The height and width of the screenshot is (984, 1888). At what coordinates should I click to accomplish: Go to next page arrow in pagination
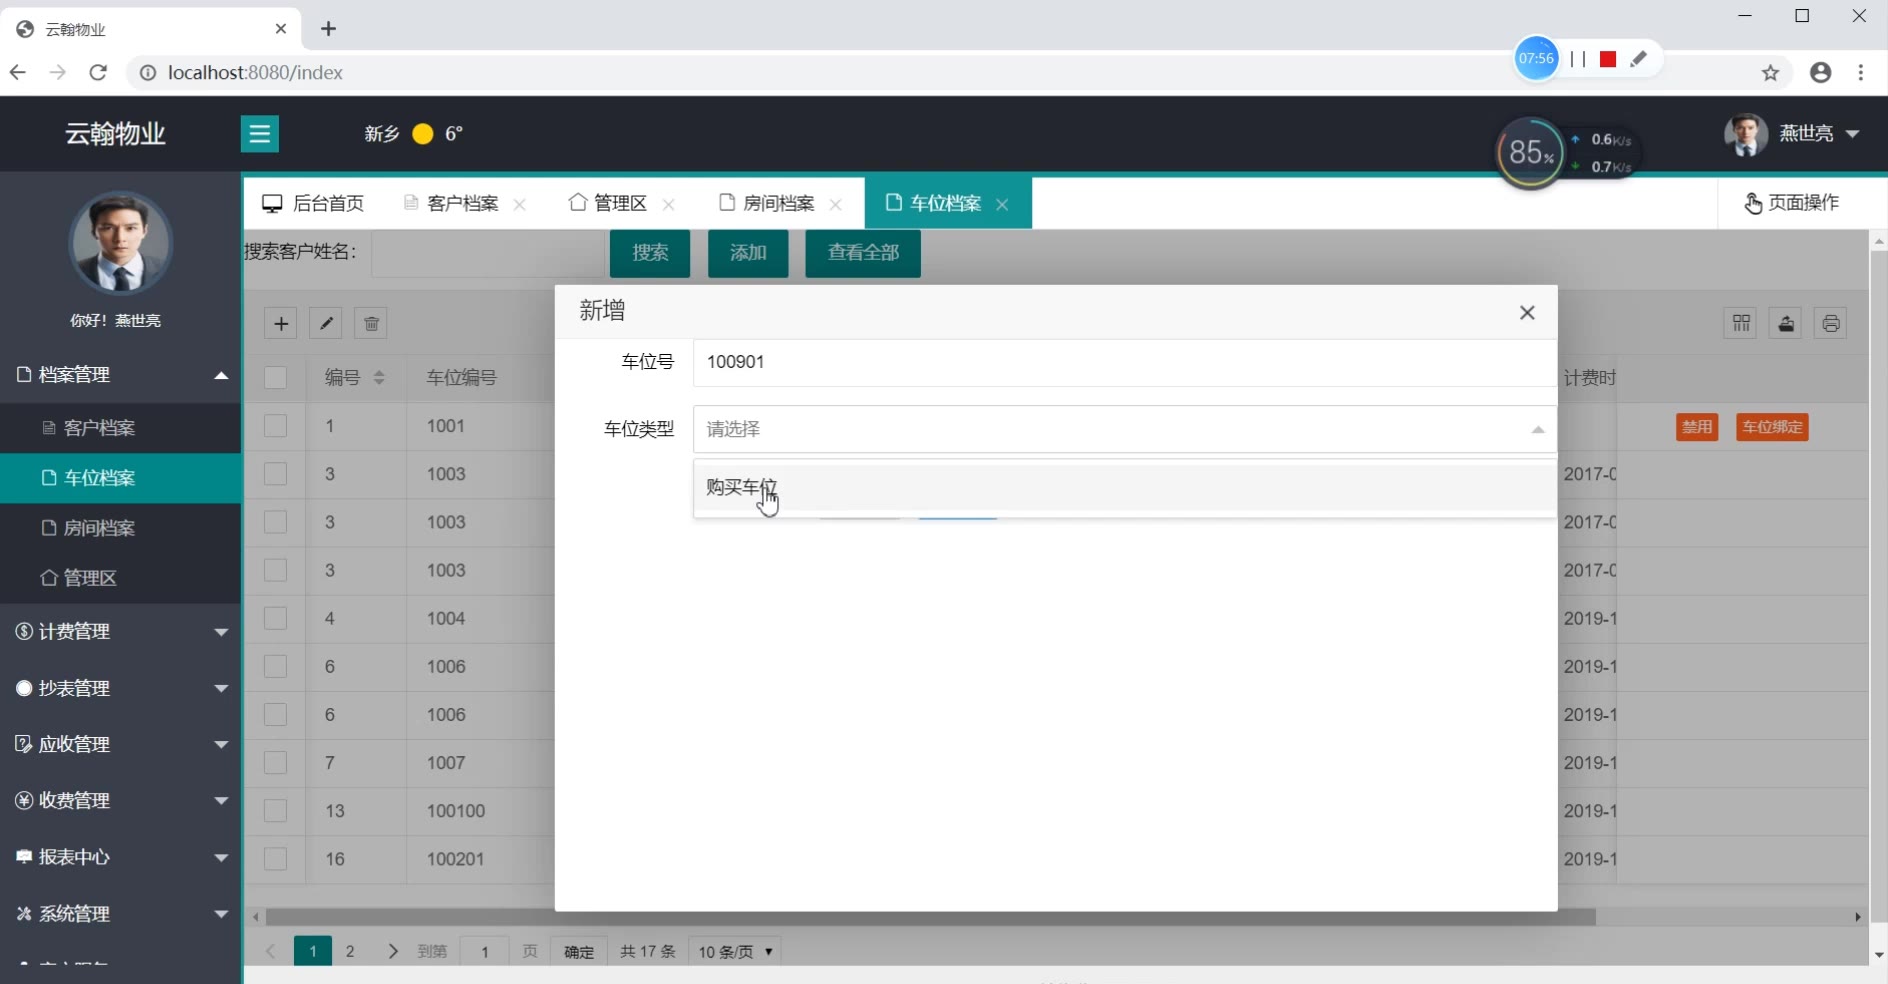click(392, 951)
